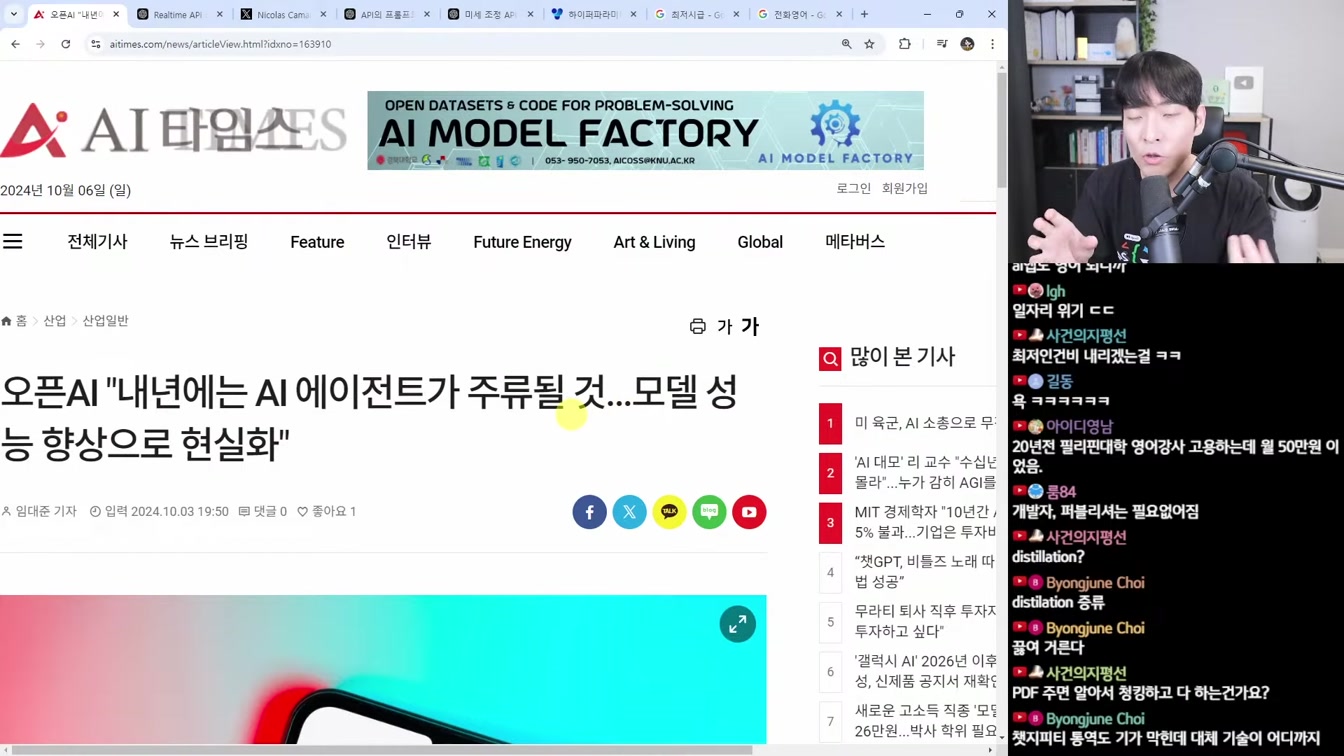Open a new browser tab
This screenshot has height=756, width=1344.
(864, 14)
